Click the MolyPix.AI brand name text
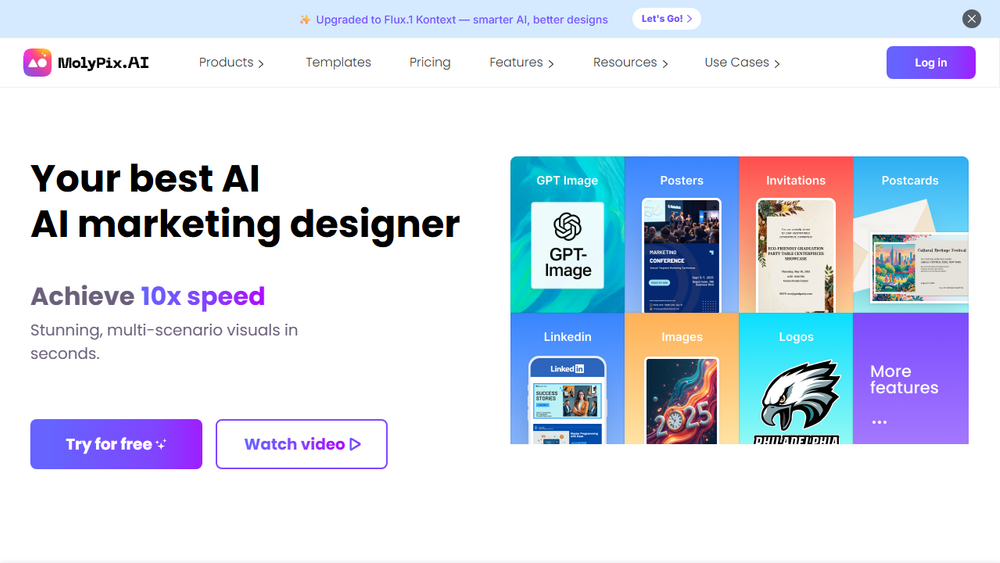The image size is (1000, 563). point(103,62)
